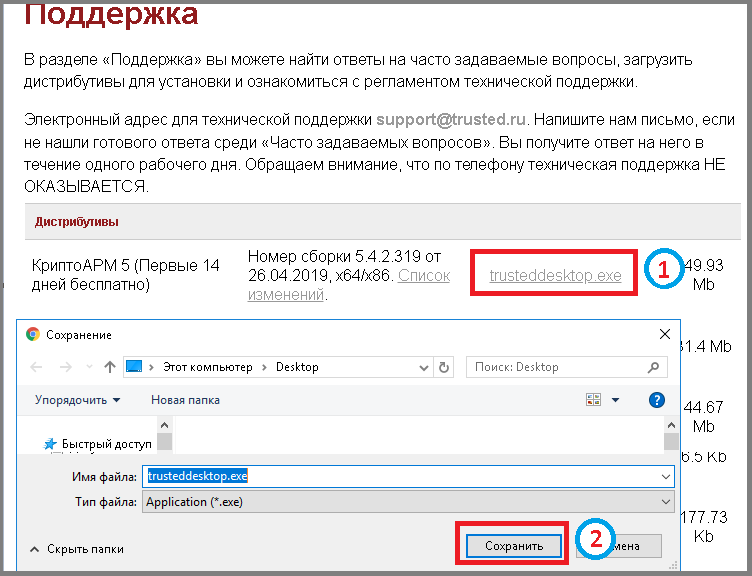Click the КриптоАРМ 5 product name text
The image size is (752, 576).
[126, 275]
